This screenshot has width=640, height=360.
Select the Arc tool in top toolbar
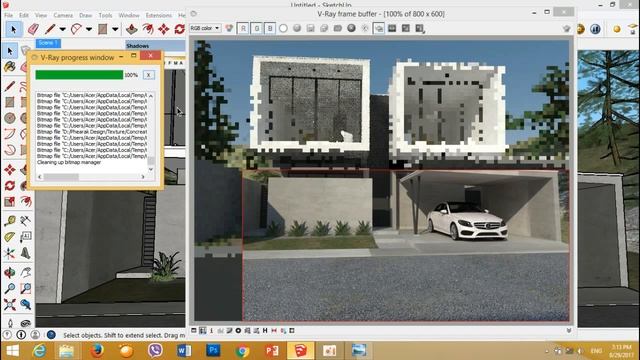point(76,29)
